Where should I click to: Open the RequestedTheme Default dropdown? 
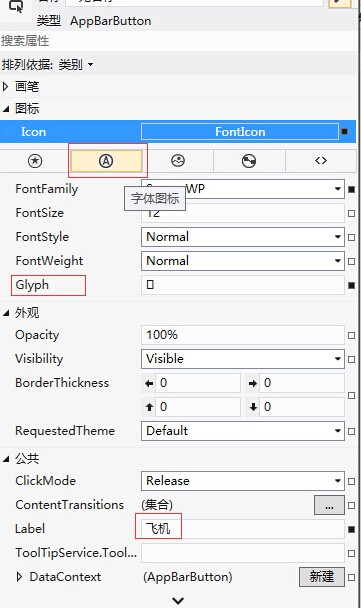243,431
